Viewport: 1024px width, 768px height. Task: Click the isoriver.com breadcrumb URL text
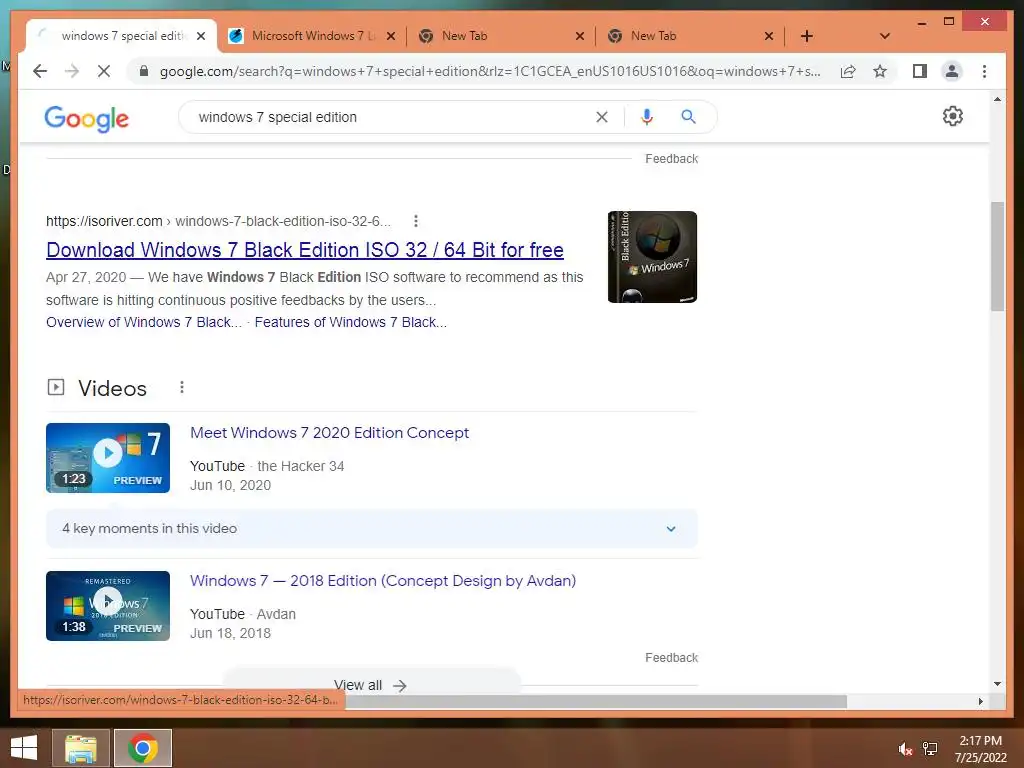(218, 221)
